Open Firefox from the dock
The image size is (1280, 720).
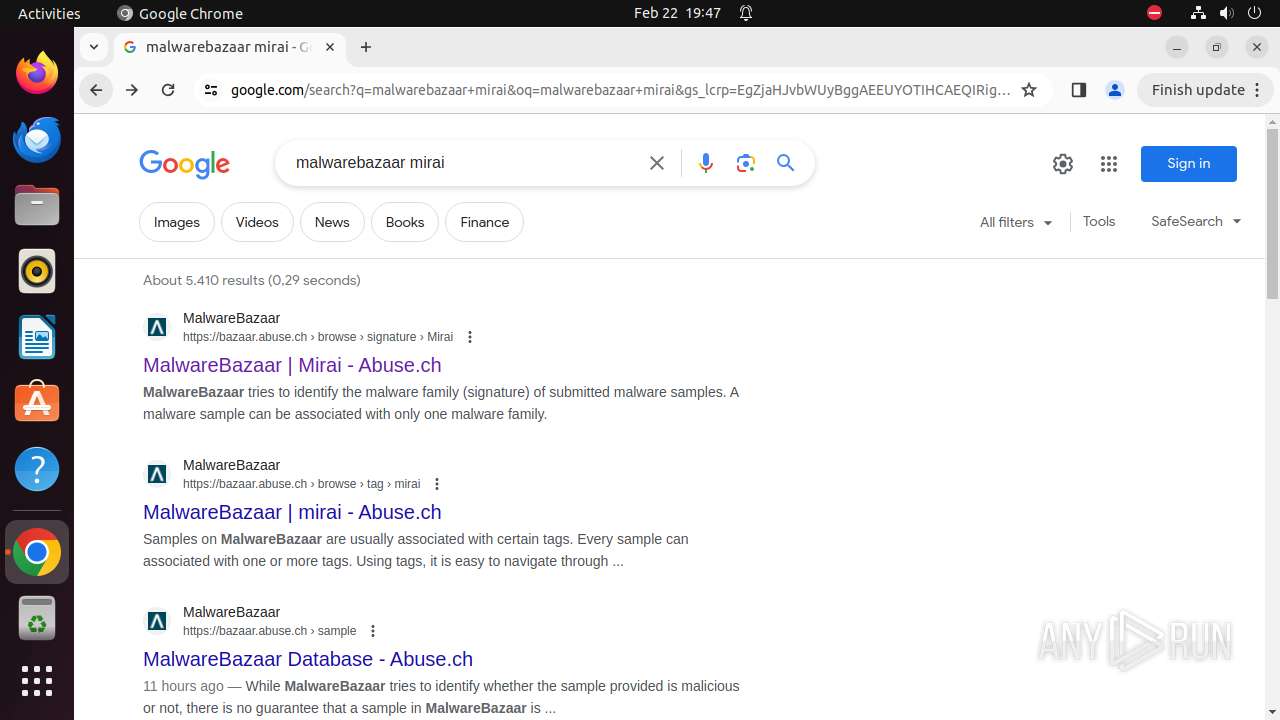pos(37,74)
